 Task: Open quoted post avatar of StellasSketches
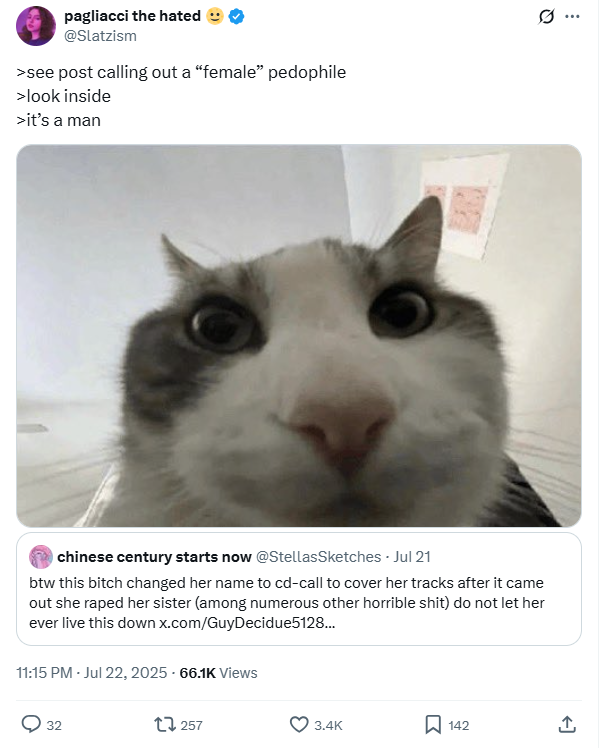click(41, 557)
